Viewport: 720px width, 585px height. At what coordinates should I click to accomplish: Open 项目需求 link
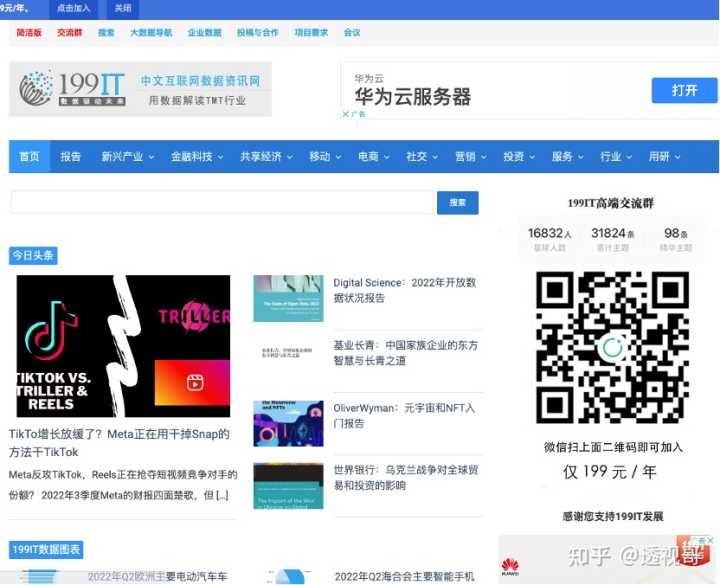click(311, 33)
